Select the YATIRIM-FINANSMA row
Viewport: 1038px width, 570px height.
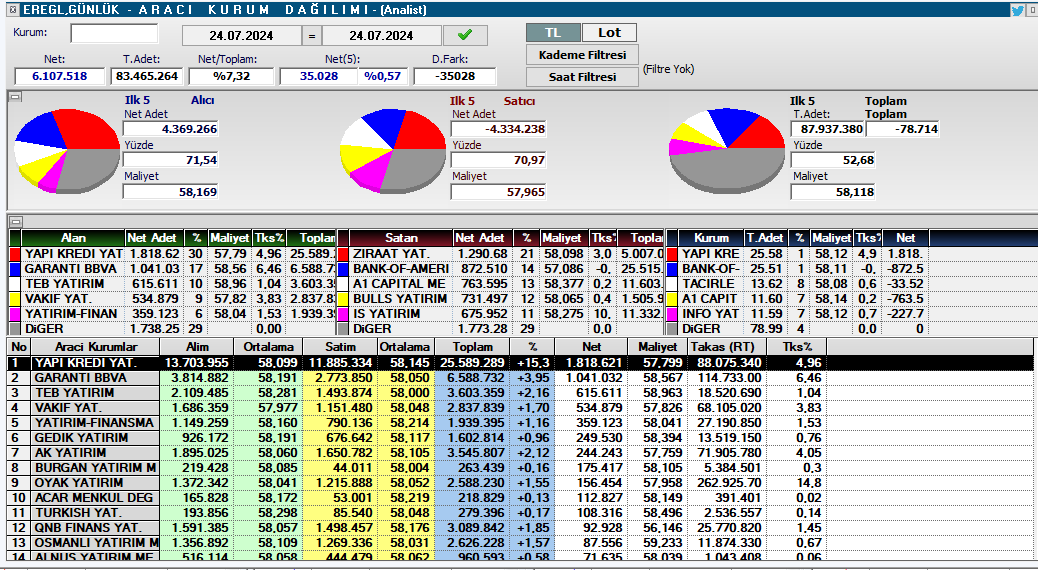520,422
